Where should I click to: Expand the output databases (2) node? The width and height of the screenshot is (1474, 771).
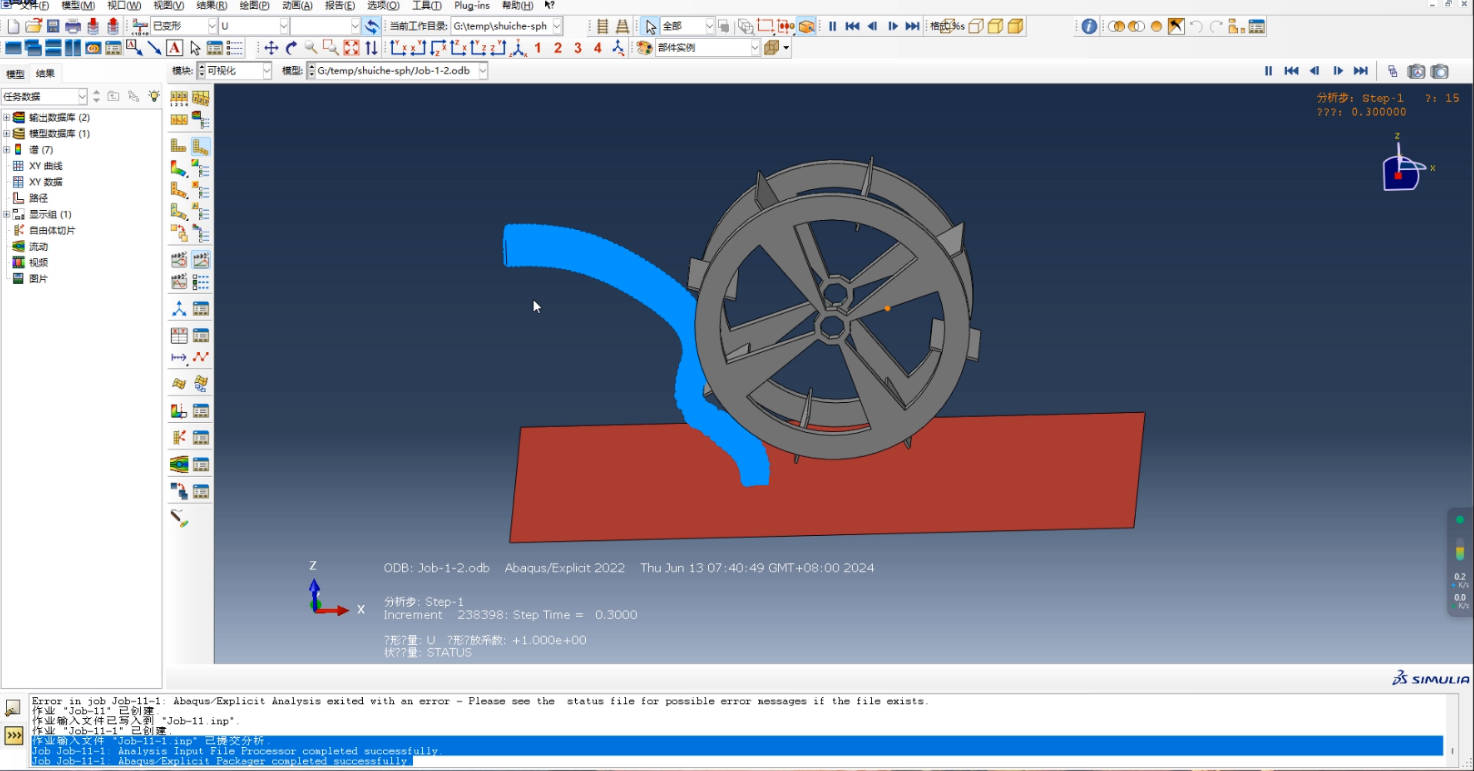click(6, 117)
